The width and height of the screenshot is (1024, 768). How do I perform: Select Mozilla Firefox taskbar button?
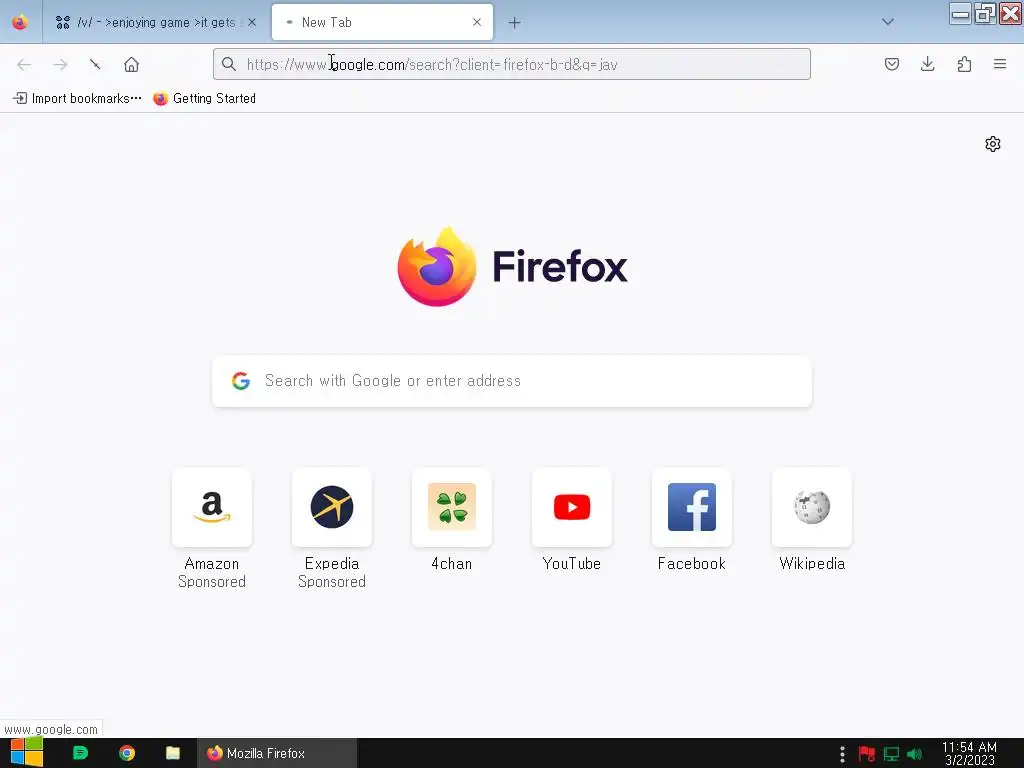277,753
